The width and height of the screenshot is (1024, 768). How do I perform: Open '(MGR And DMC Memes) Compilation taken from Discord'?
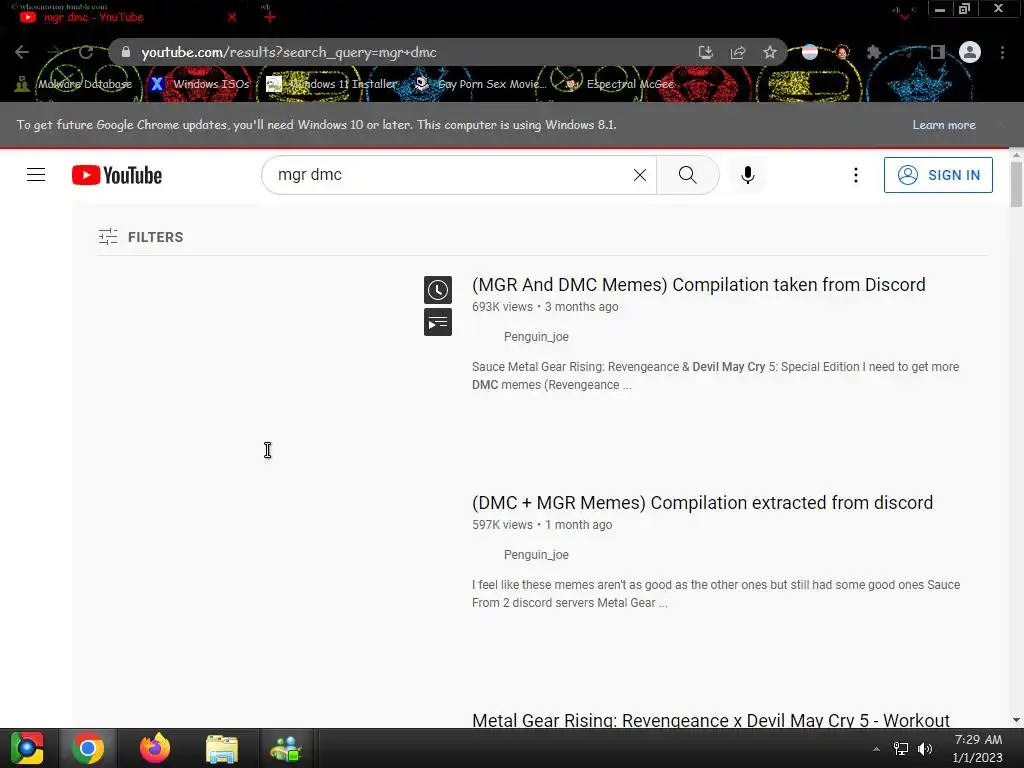699,285
